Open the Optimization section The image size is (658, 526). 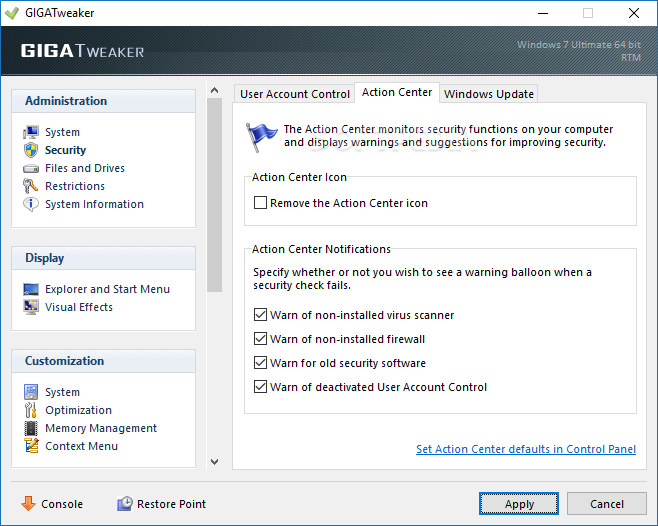[78, 410]
